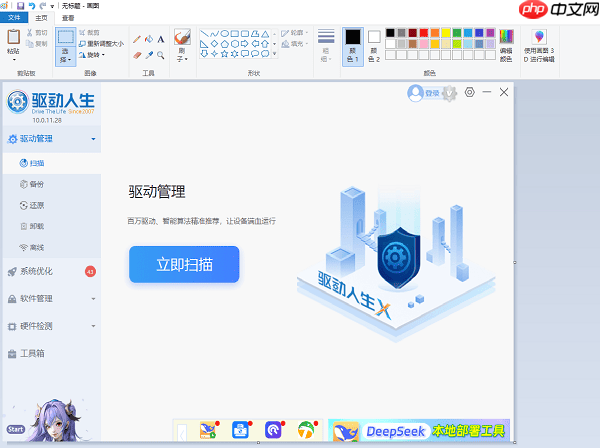Select 扫描 in the sidebar
600x448 pixels.
(52, 163)
